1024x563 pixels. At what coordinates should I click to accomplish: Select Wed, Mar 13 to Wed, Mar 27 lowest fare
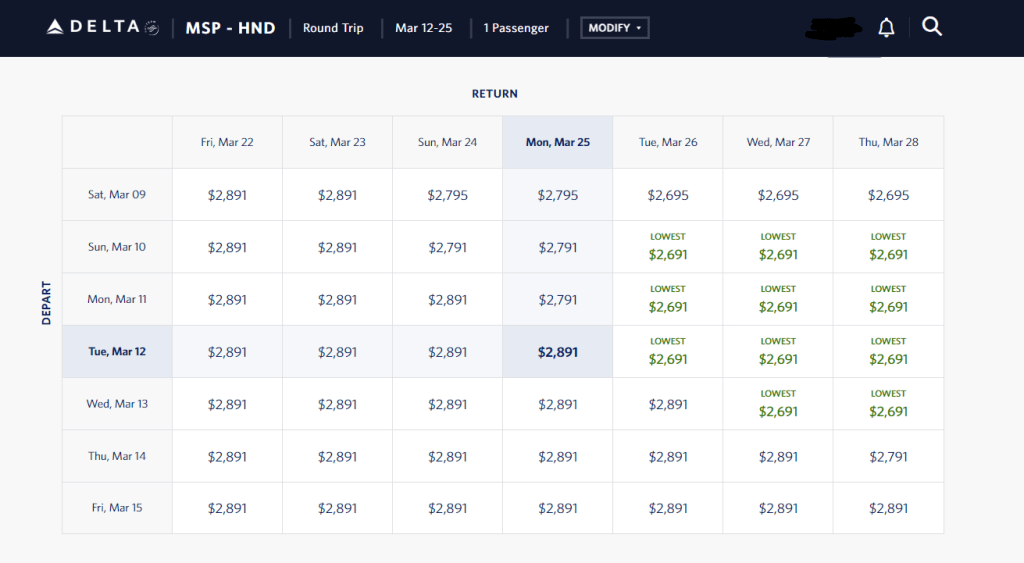click(x=778, y=404)
